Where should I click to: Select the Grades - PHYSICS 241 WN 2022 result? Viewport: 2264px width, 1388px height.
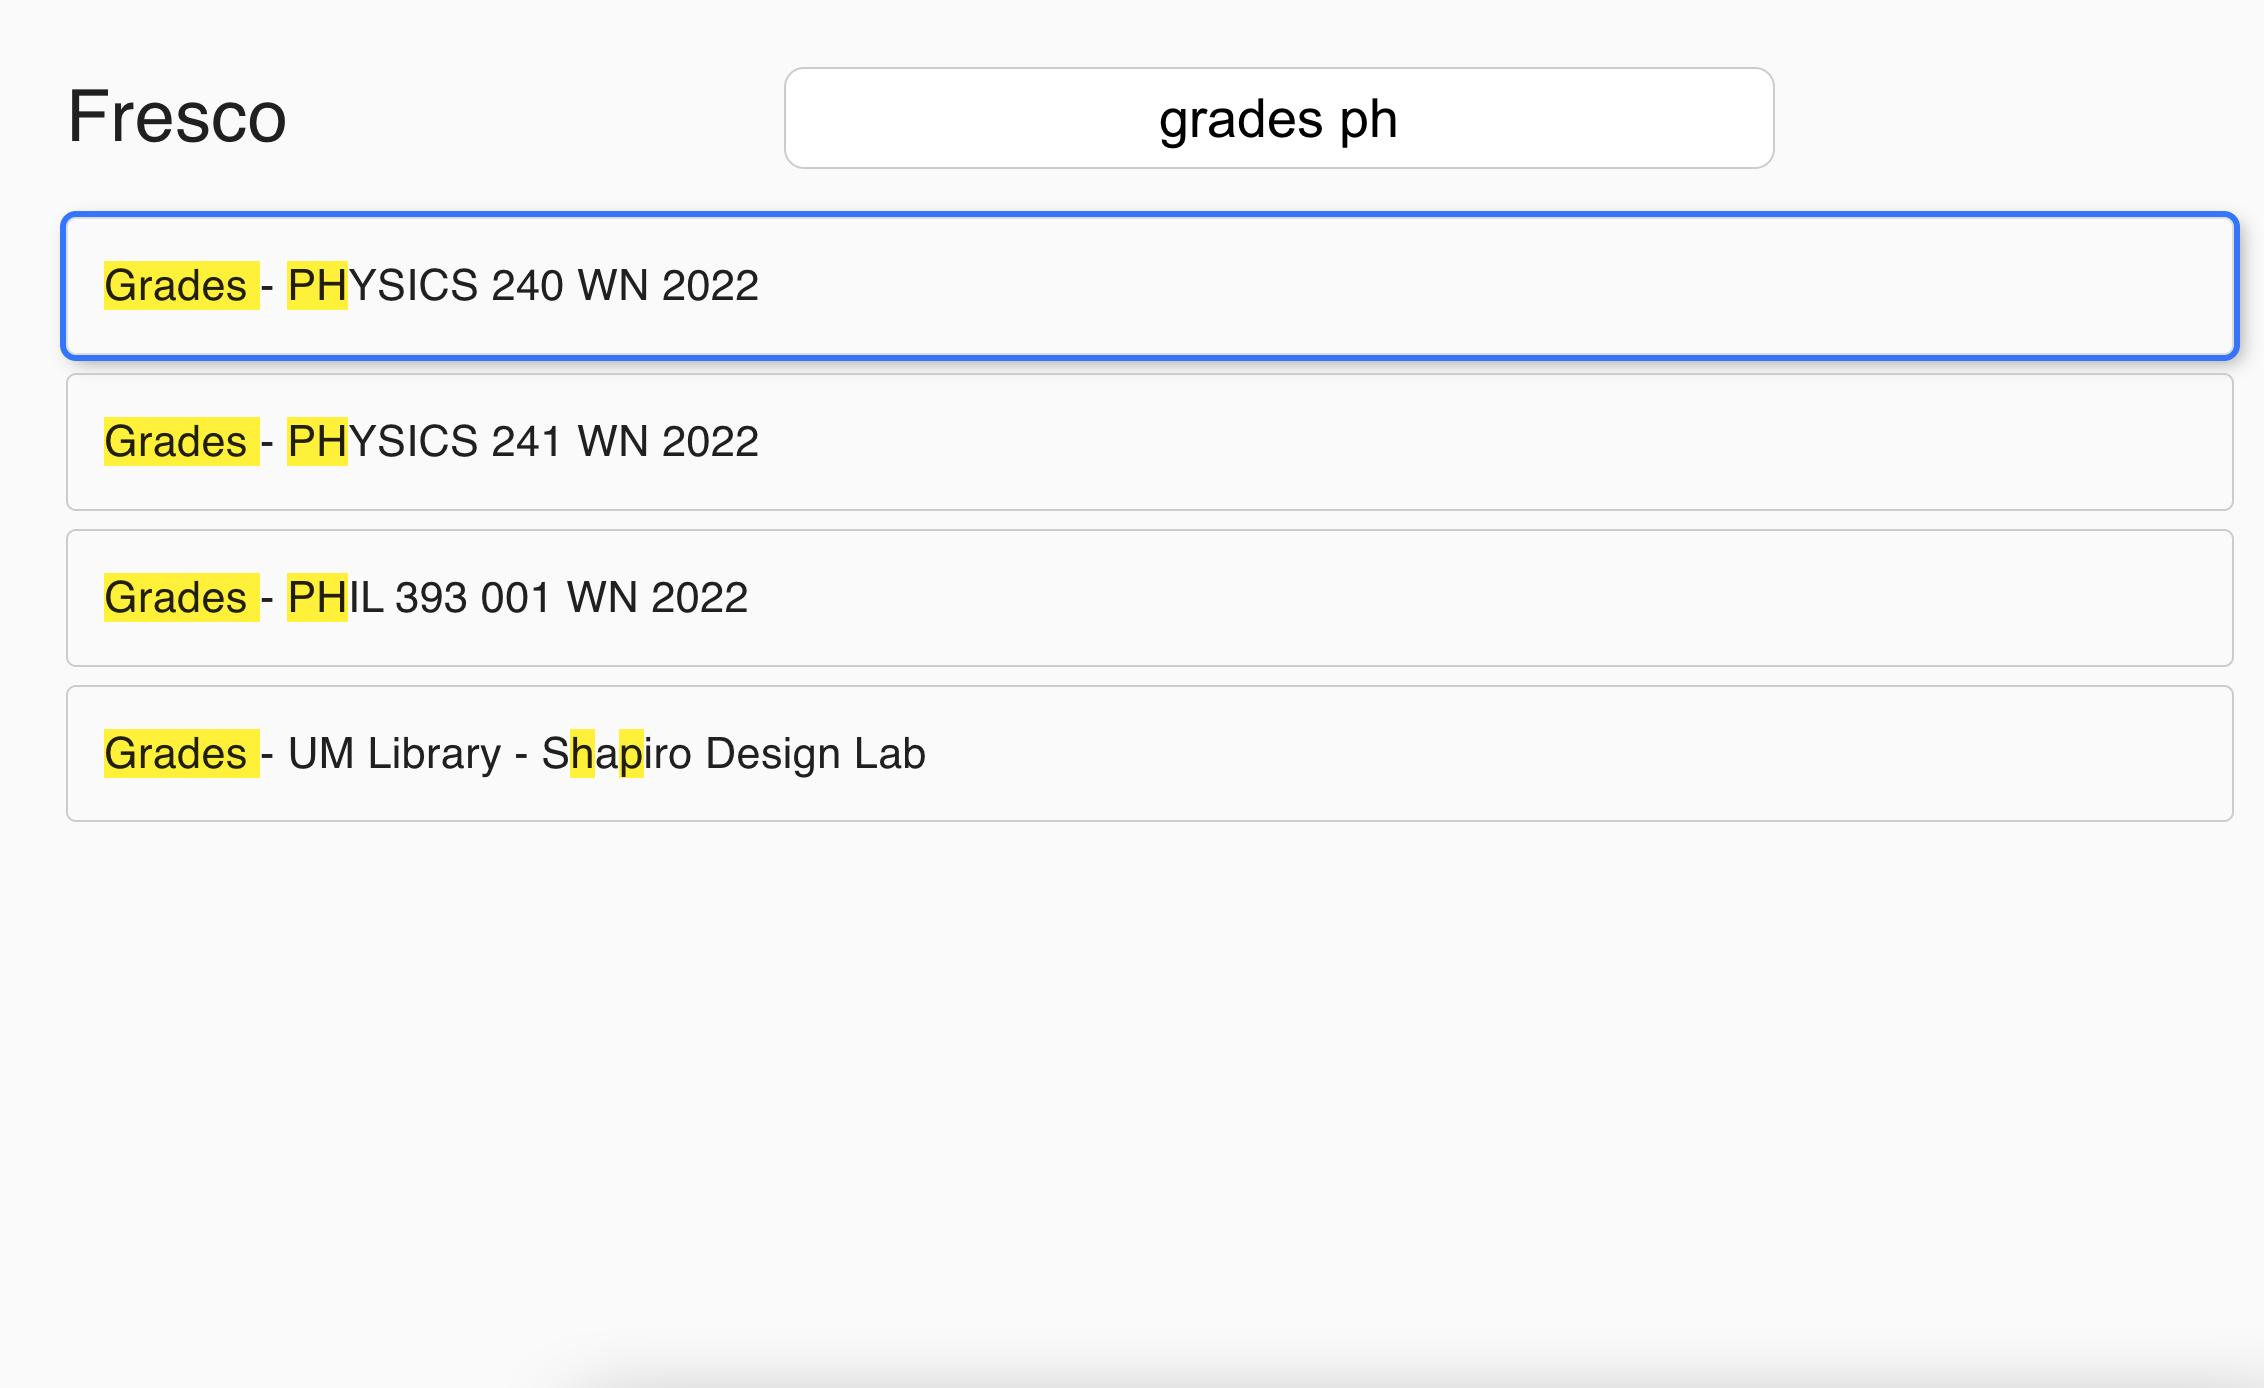1148,442
